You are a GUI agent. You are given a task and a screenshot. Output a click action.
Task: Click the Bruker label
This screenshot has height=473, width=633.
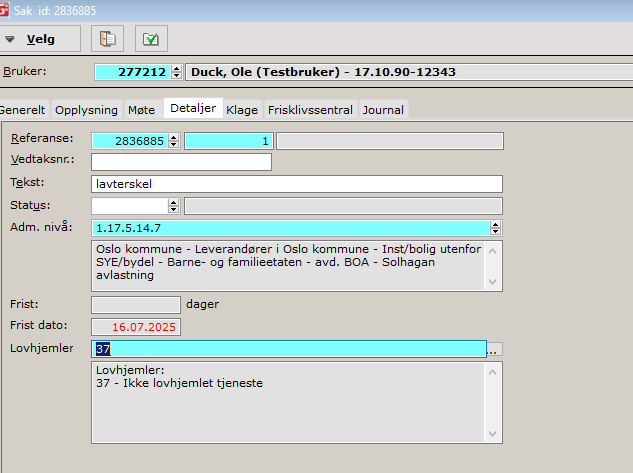pyautogui.click(x=25, y=71)
